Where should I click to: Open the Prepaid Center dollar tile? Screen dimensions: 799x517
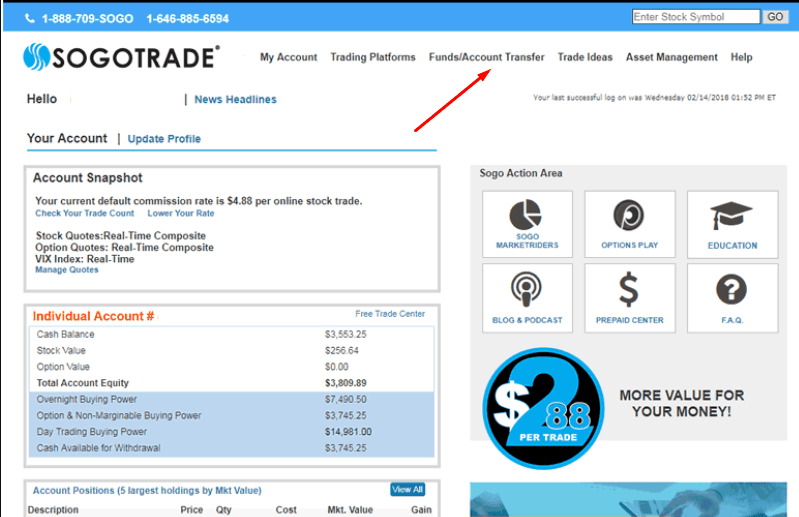point(629,298)
